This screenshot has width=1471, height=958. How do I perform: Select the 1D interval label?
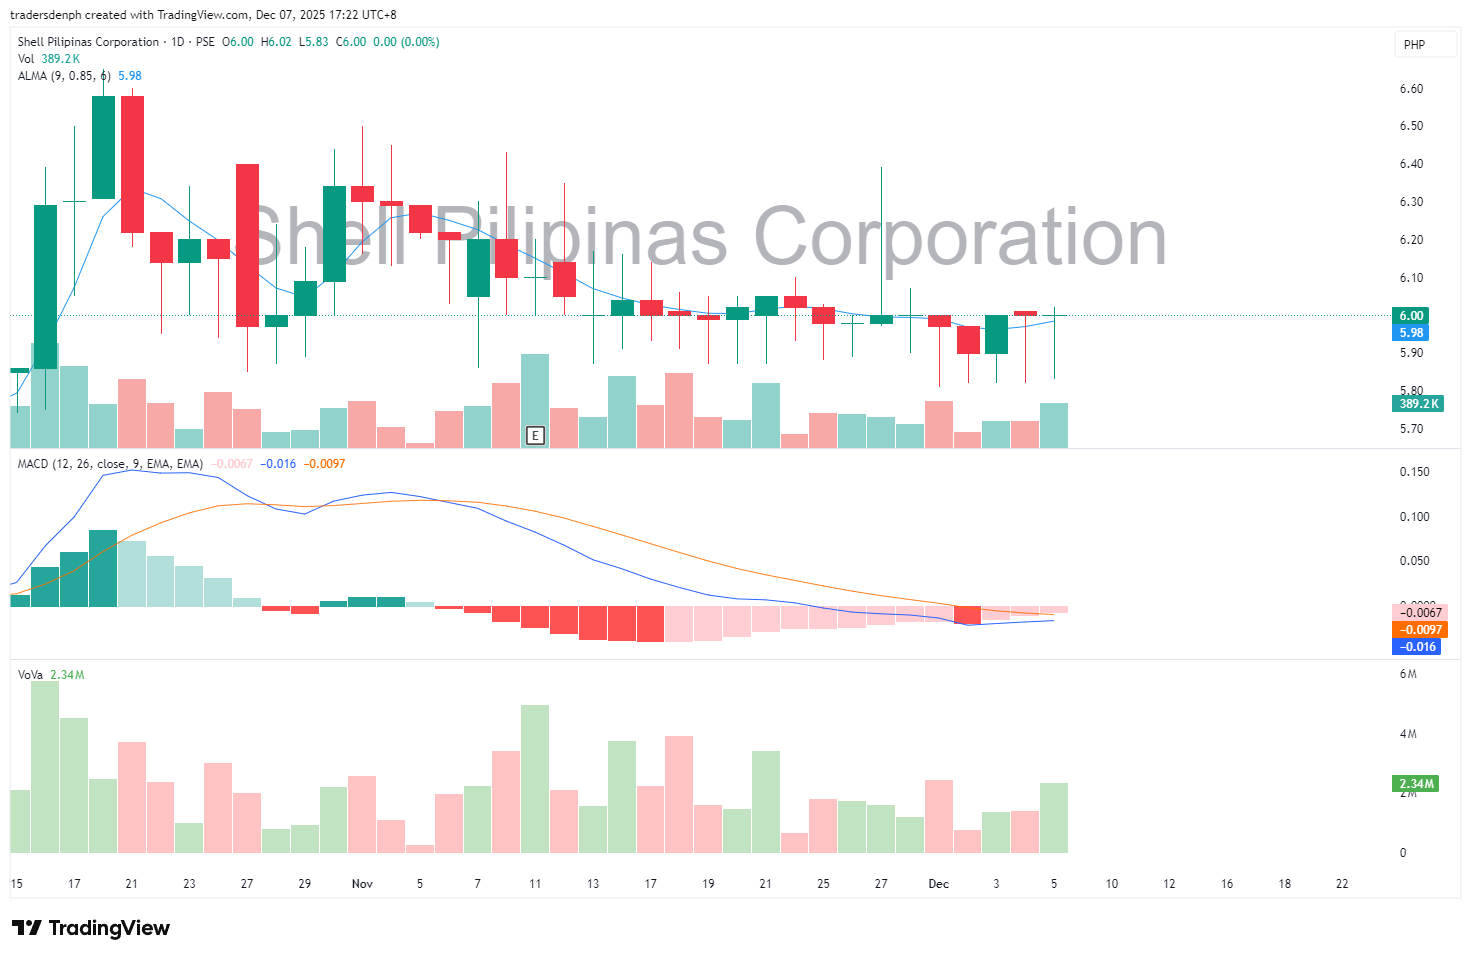[178, 42]
